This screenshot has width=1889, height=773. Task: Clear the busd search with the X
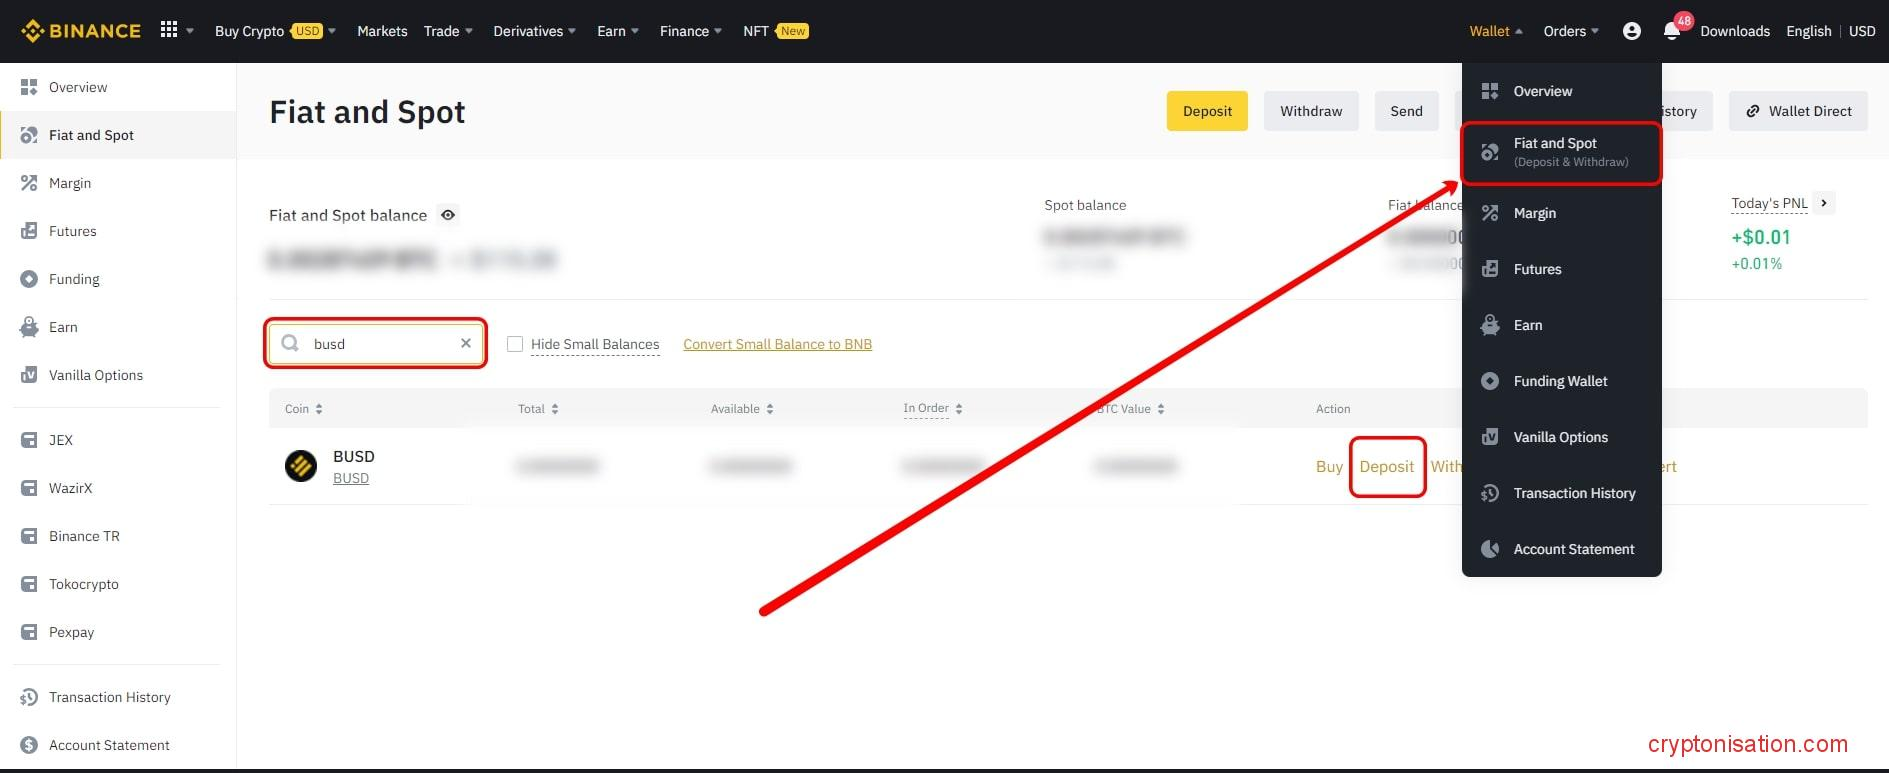point(466,343)
